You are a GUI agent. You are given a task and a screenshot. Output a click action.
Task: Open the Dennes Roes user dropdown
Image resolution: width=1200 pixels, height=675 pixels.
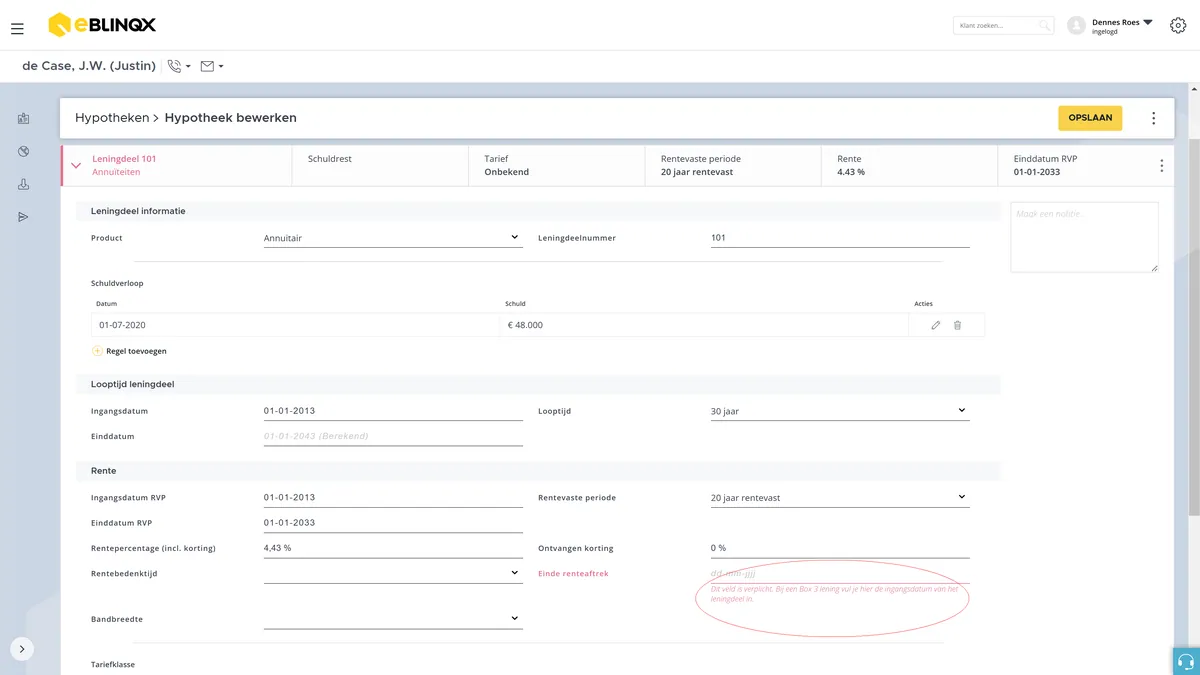[1122, 26]
